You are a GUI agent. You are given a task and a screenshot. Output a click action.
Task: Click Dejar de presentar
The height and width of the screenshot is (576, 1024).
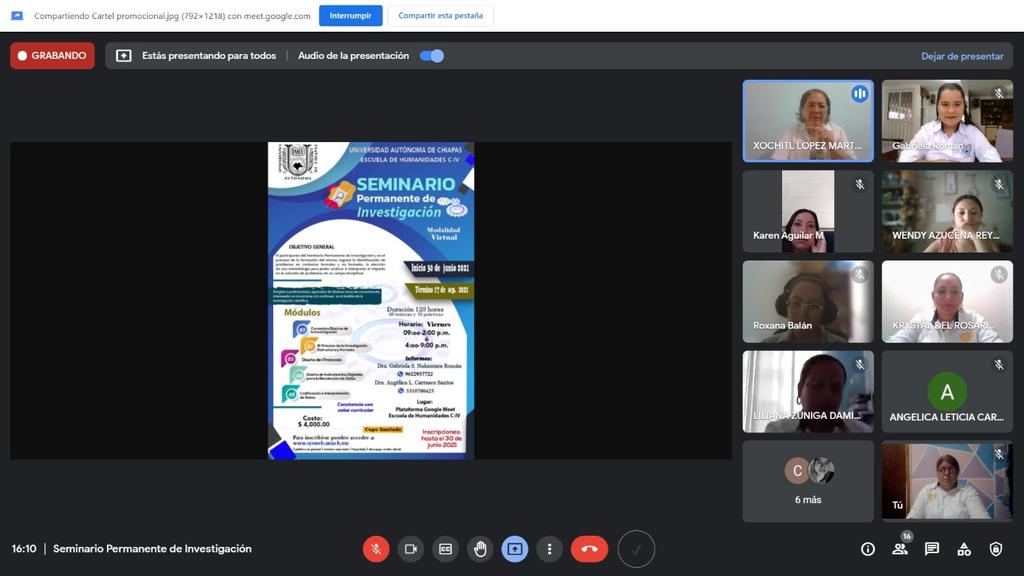point(962,56)
